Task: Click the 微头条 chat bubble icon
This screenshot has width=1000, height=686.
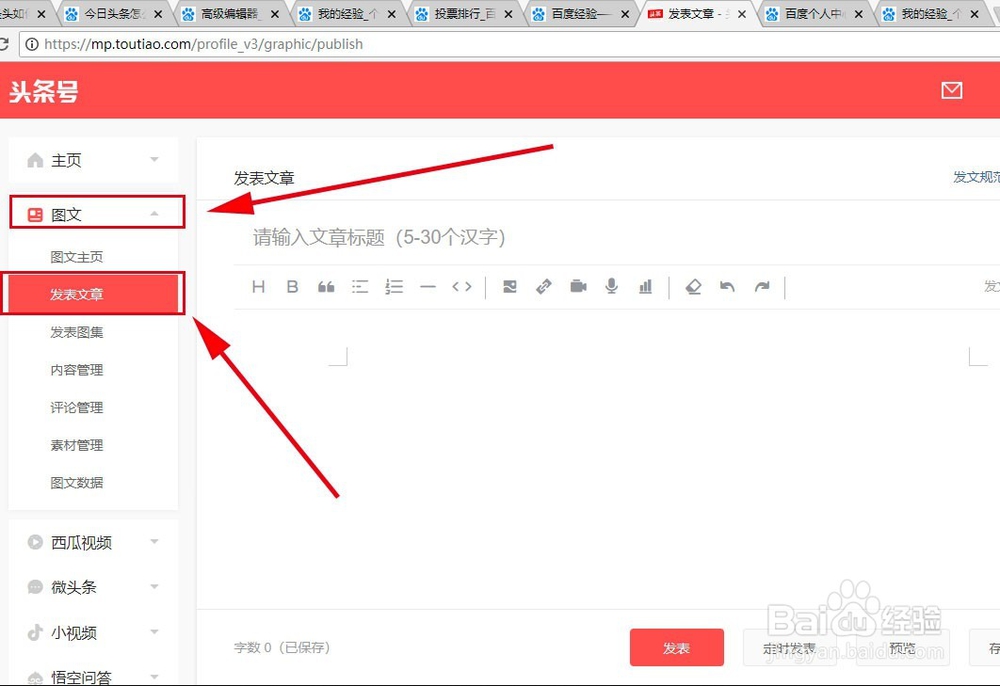Action: pyautogui.click(x=35, y=587)
